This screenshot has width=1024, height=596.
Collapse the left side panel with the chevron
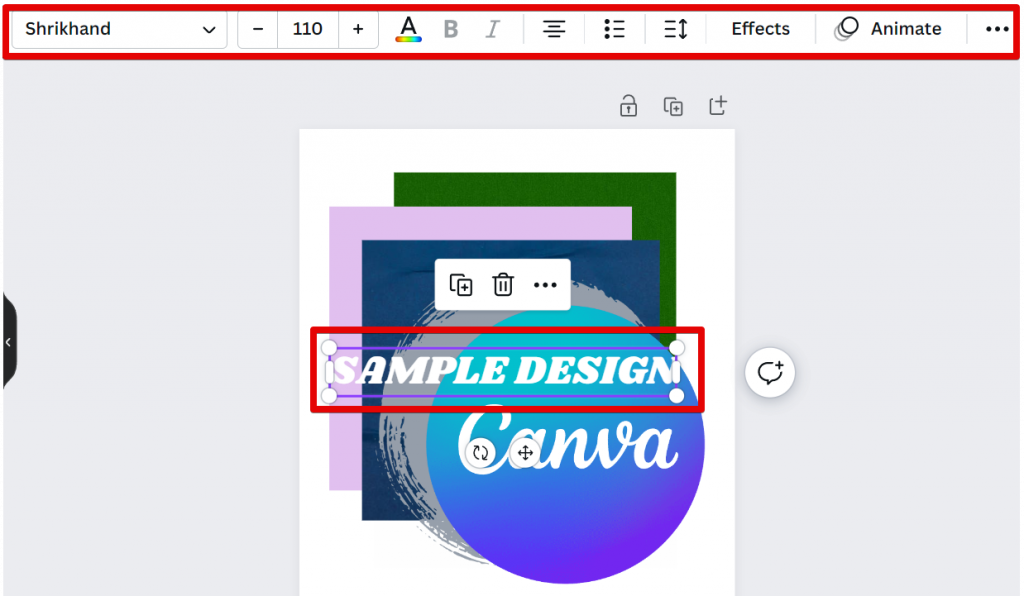(8, 342)
